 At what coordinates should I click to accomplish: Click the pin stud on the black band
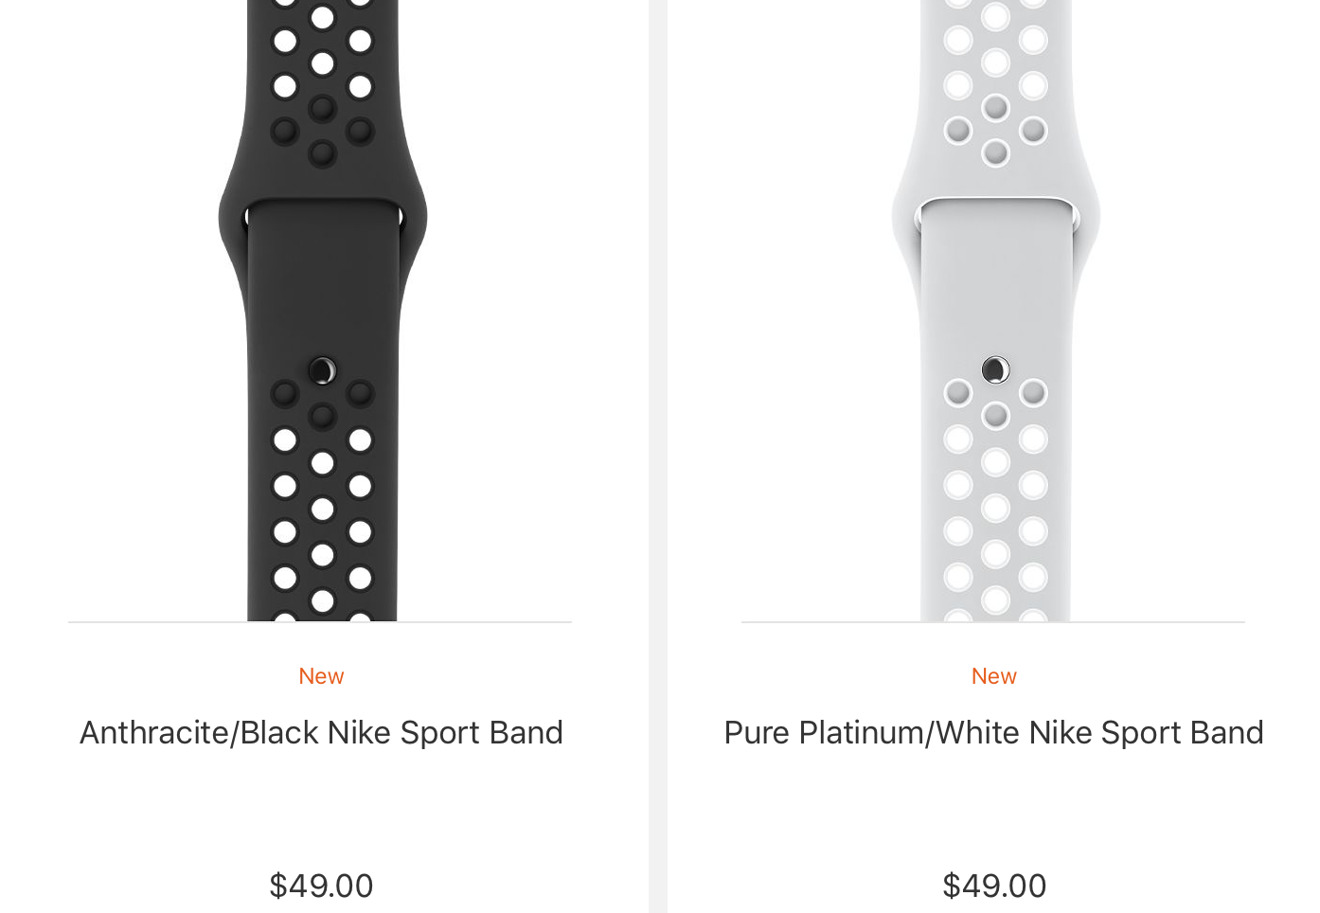322,371
